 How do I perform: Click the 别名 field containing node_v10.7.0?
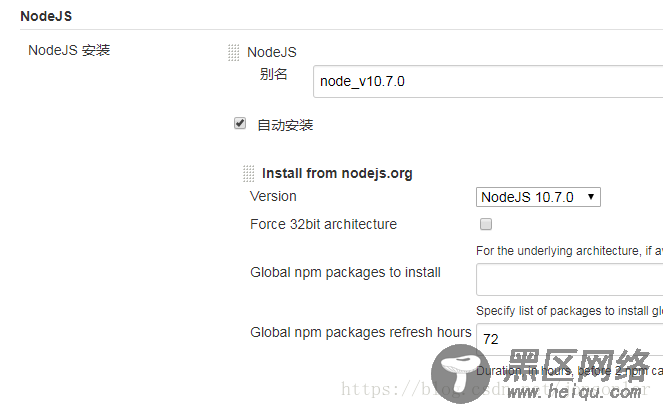488,81
